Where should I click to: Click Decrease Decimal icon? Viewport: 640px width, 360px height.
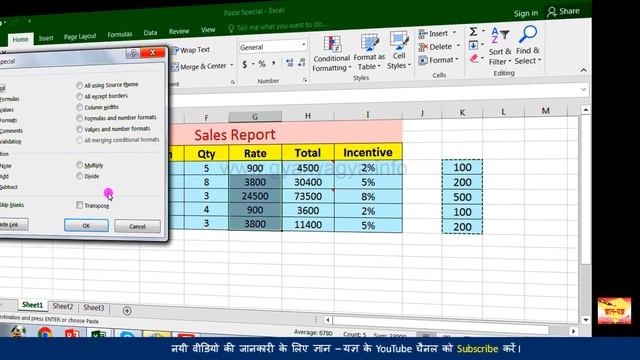point(302,62)
